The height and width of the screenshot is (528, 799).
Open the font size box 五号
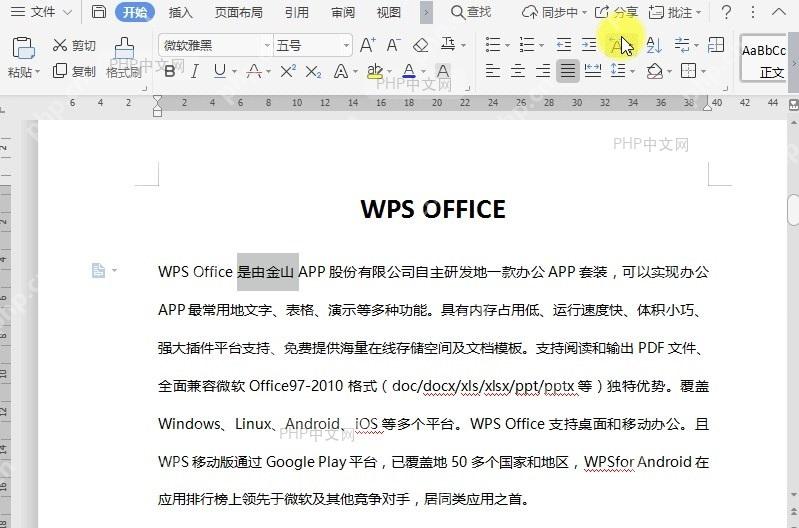(x=312, y=45)
